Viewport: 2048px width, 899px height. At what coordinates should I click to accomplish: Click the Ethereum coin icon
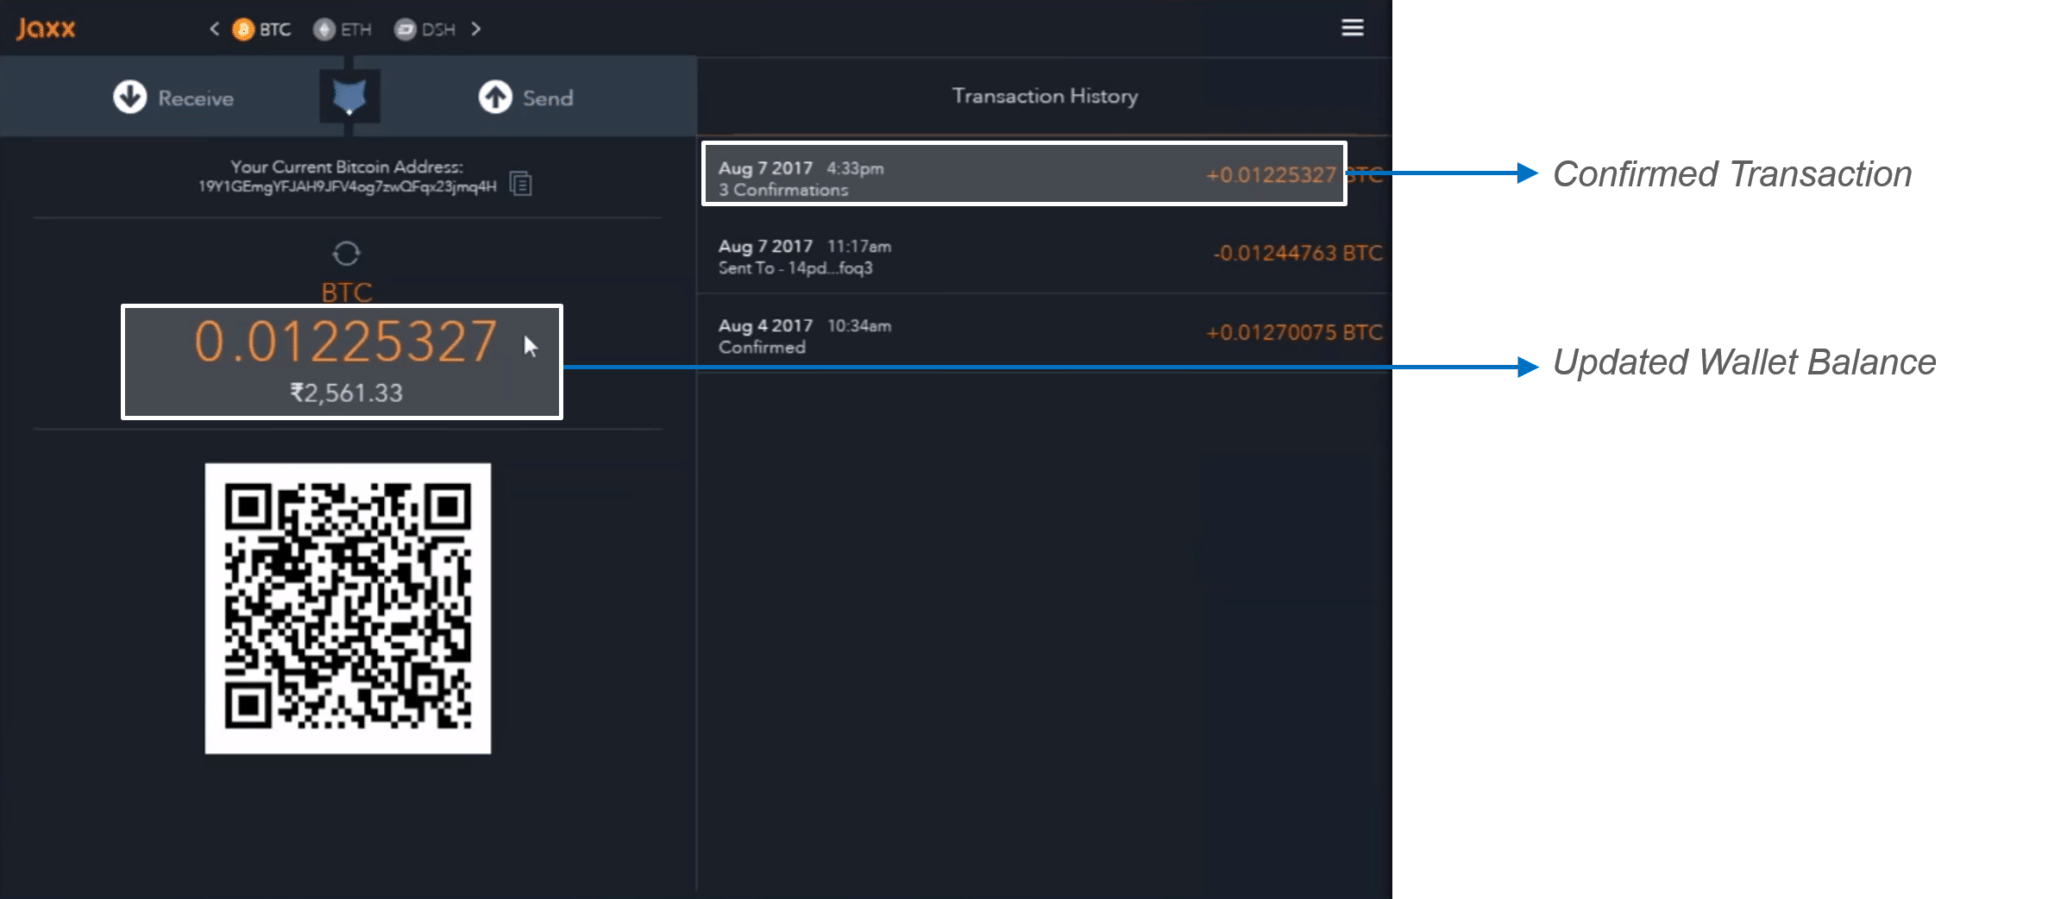pos(324,30)
